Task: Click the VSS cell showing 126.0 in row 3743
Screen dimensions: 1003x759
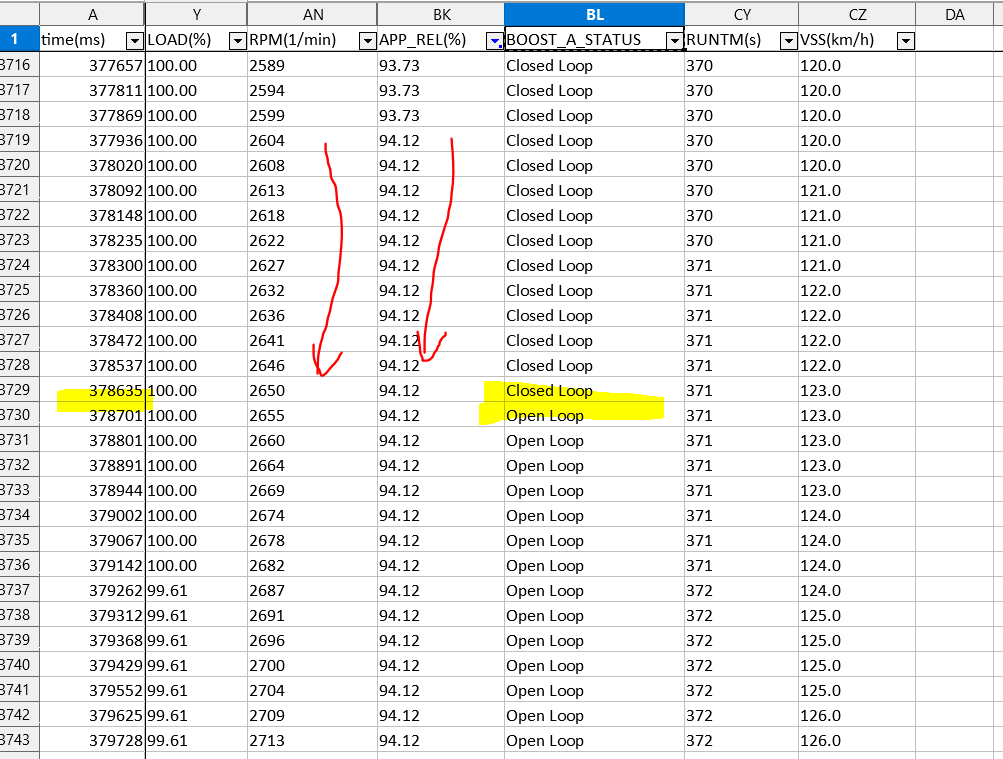Action: click(856, 741)
